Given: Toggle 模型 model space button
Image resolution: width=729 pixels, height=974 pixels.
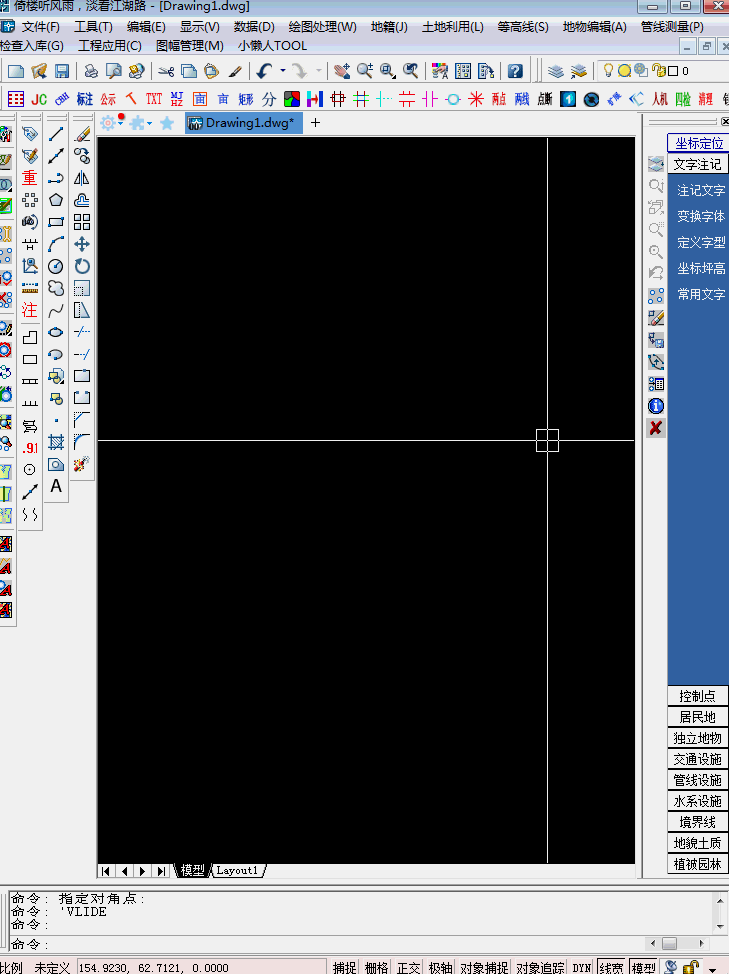Looking at the screenshot, I should pyautogui.click(x=643, y=967).
